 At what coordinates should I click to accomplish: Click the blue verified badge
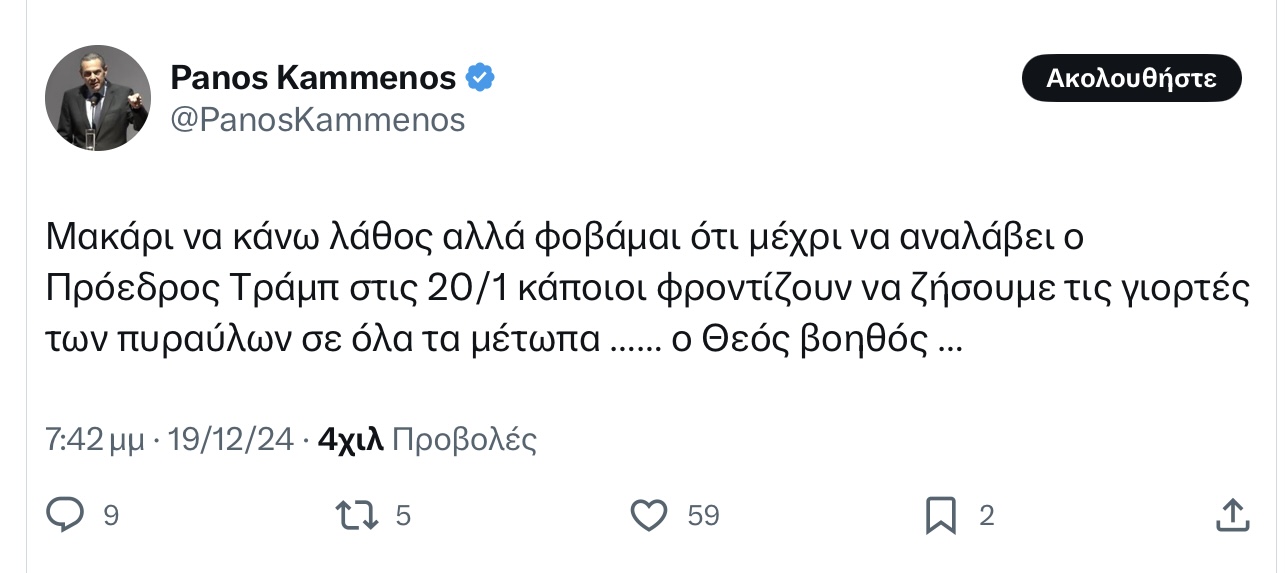[480, 77]
